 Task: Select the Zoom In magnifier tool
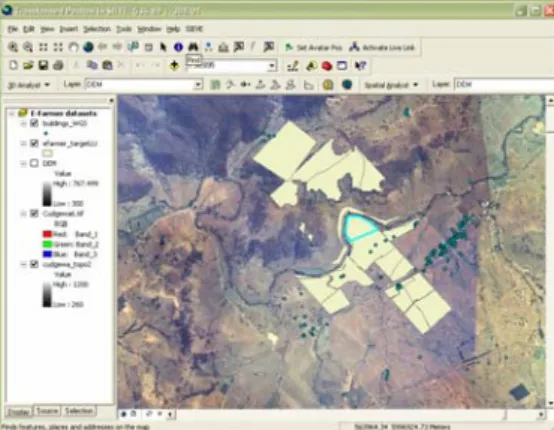coord(13,47)
